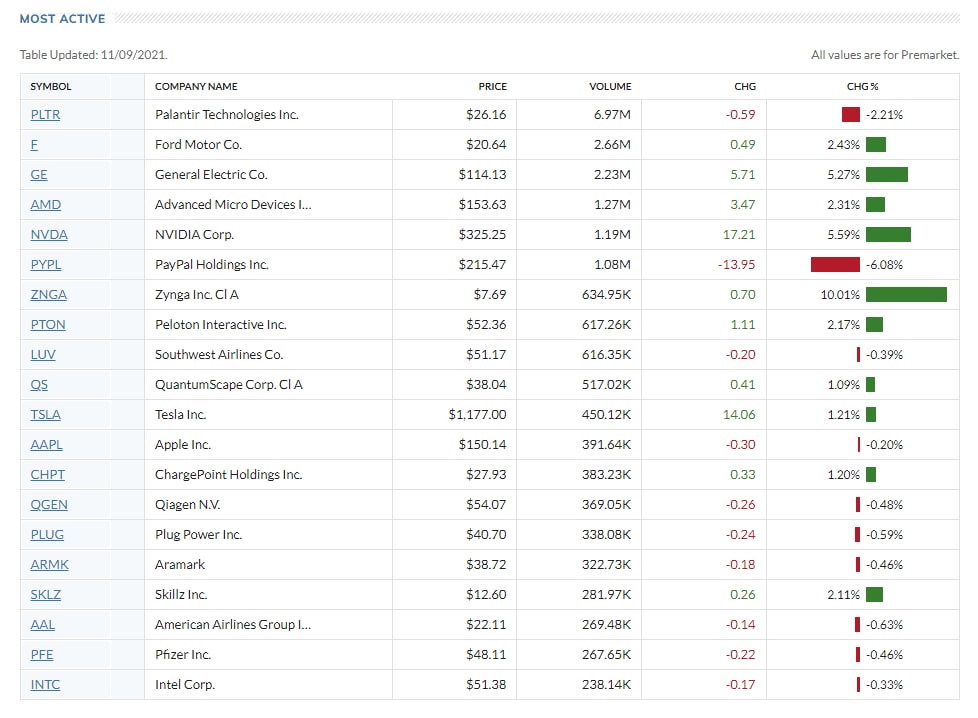Open the PLTR ticker link
This screenshot has width=978, height=718.
point(46,115)
